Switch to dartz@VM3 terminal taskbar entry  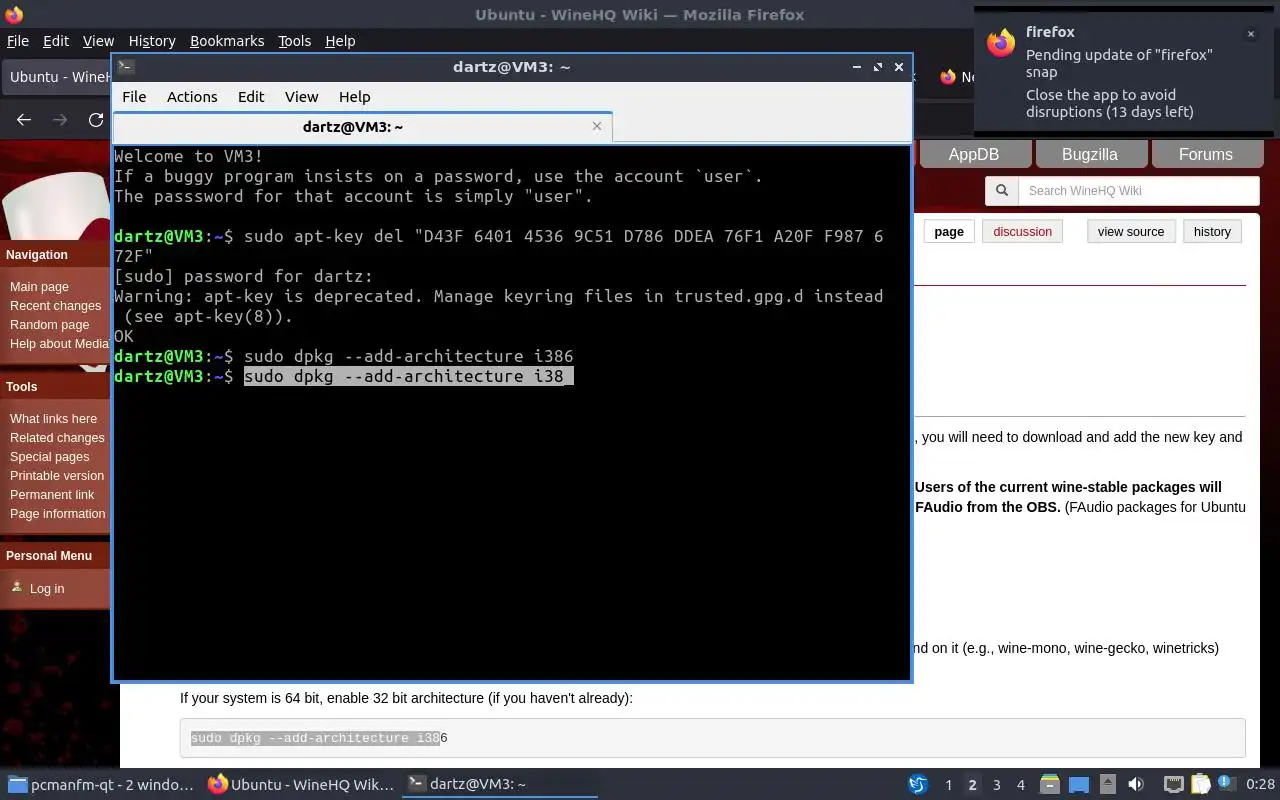click(x=501, y=785)
